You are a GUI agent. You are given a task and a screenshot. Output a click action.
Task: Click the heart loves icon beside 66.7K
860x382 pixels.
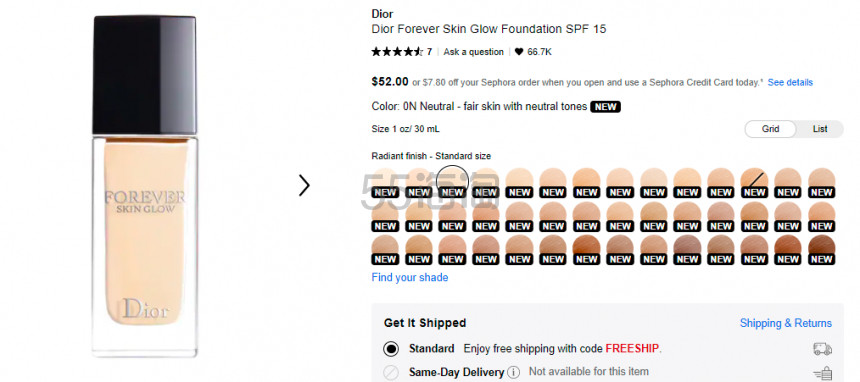(x=519, y=52)
